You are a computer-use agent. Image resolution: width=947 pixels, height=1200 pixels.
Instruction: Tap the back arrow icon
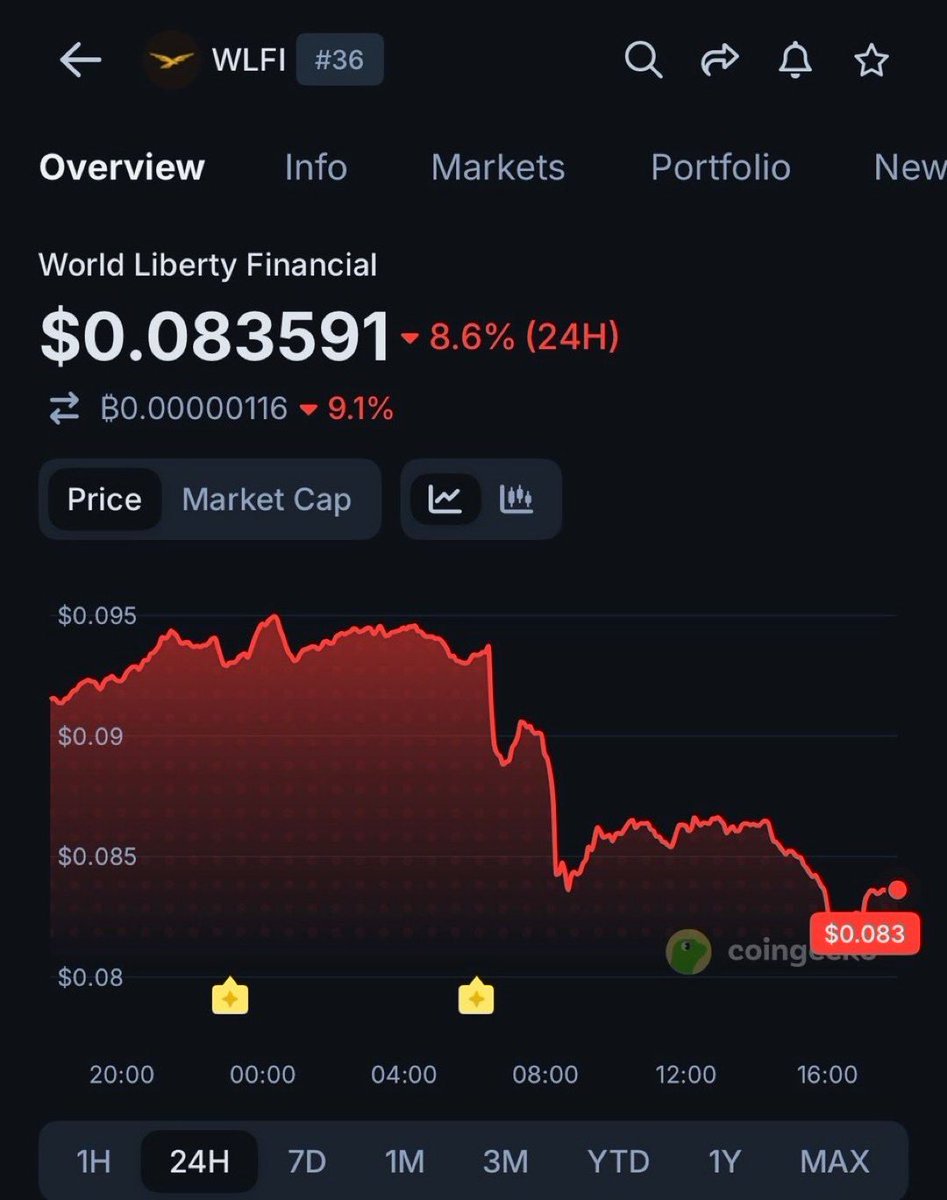pyautogui.click(x=80, y=61)
